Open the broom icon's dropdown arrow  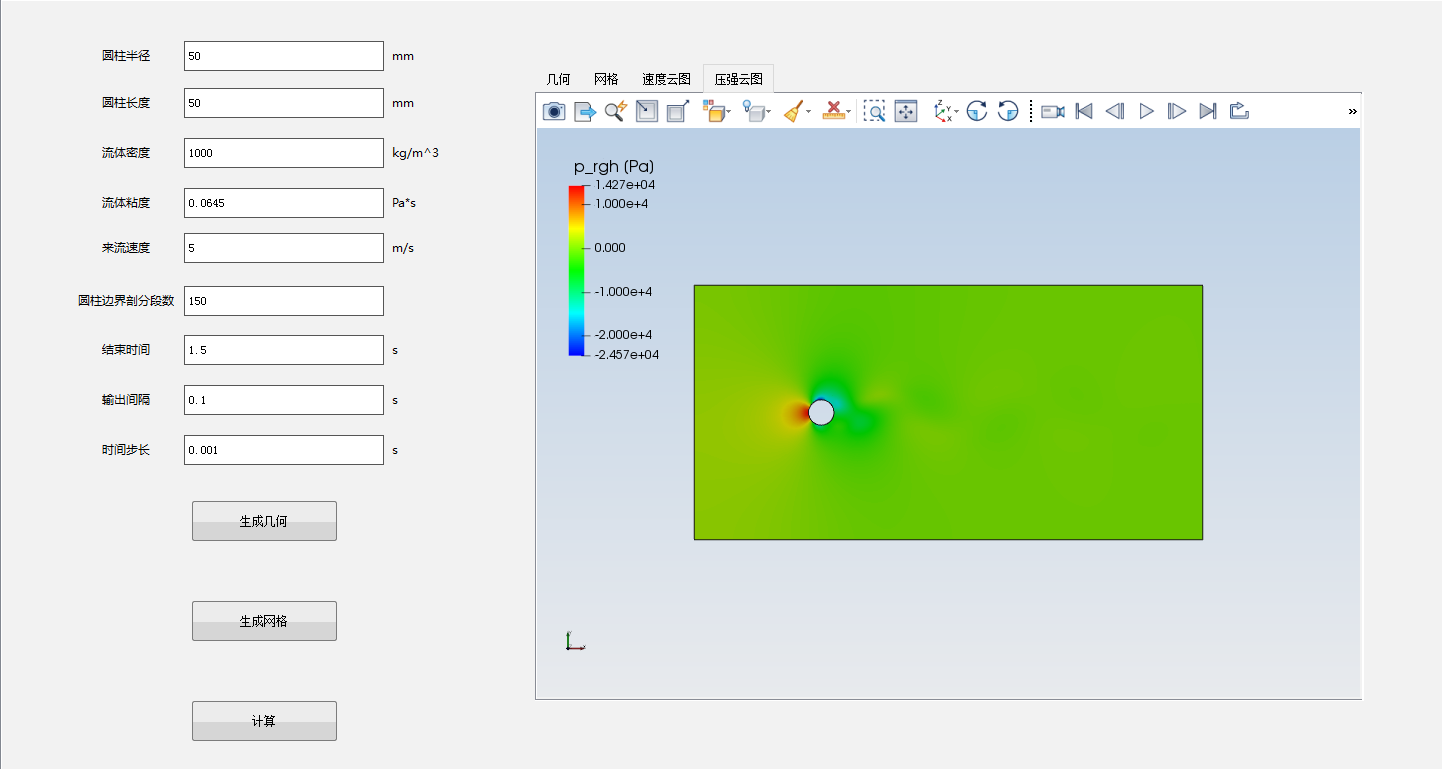(x=808, y=112)
